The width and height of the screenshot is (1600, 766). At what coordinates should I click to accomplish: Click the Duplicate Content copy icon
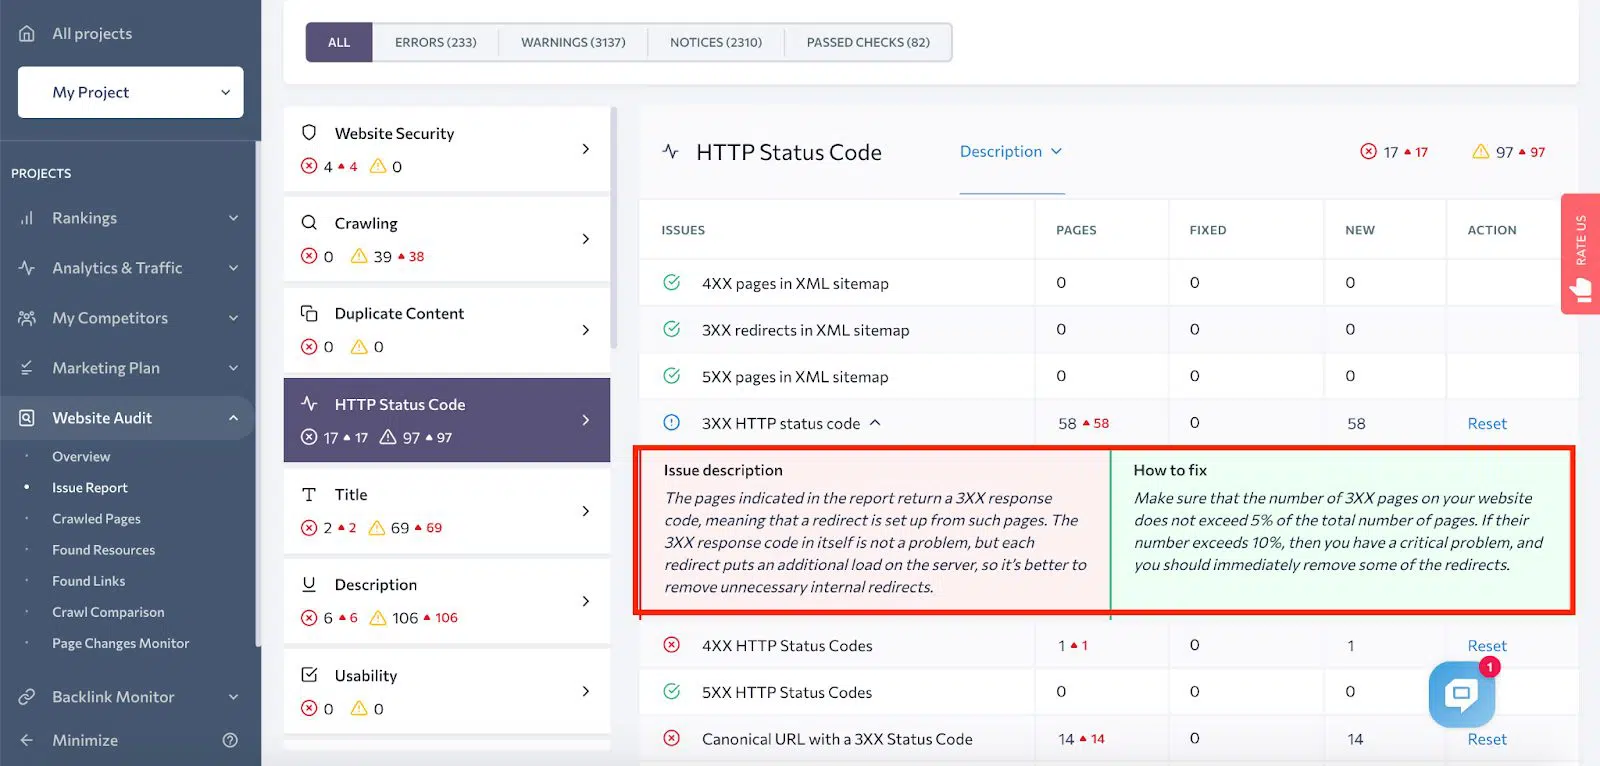(x=309, y=313)
